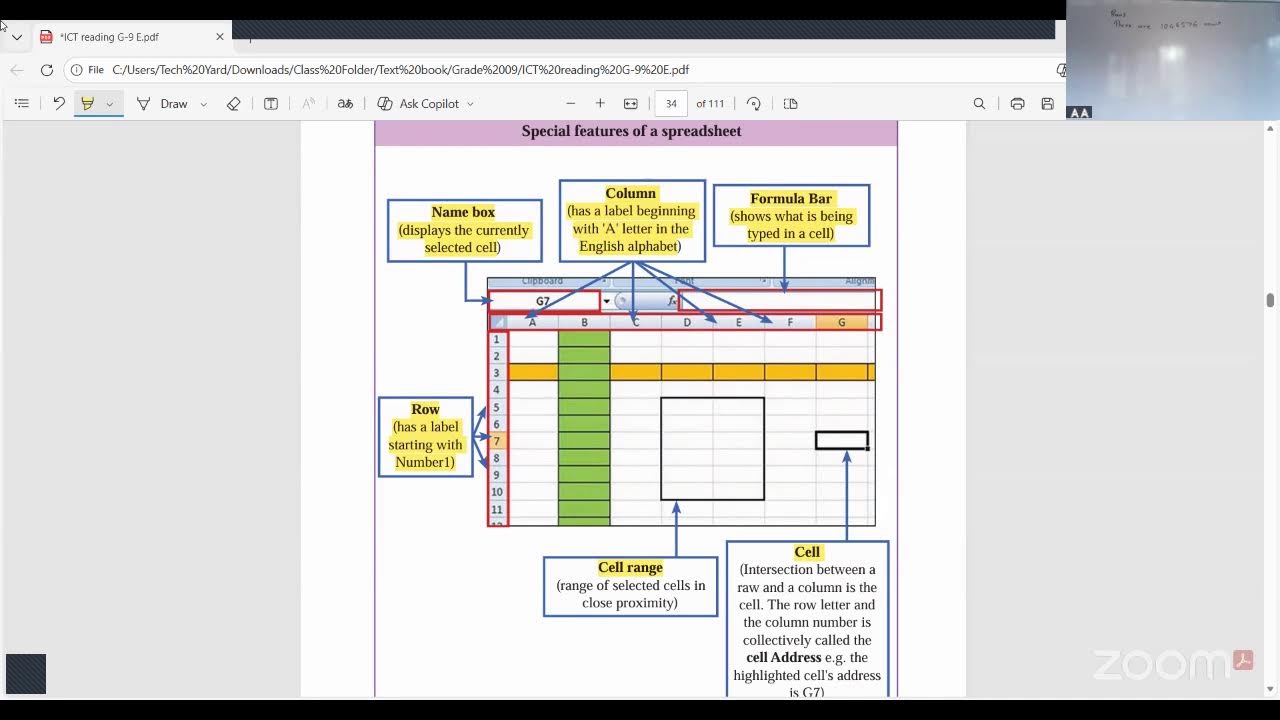Close the ICT reading G-9 E.pdf tab
Screen dimensions: 1280x720
coord(220,37)
